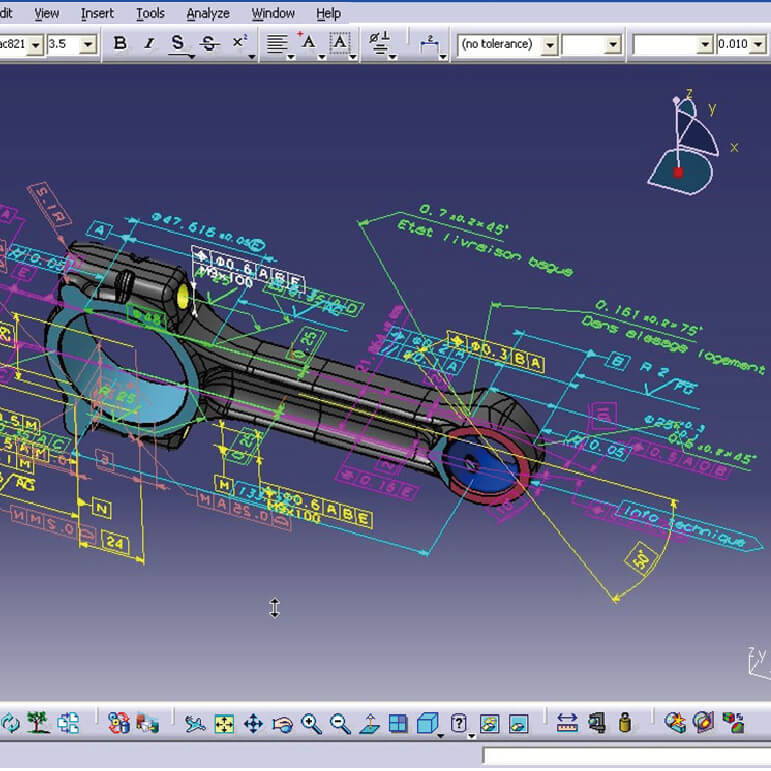The width and height of the screenshot is (771, 771).
Task: Toggle Italic text formatting
Action: click(149, 44)
